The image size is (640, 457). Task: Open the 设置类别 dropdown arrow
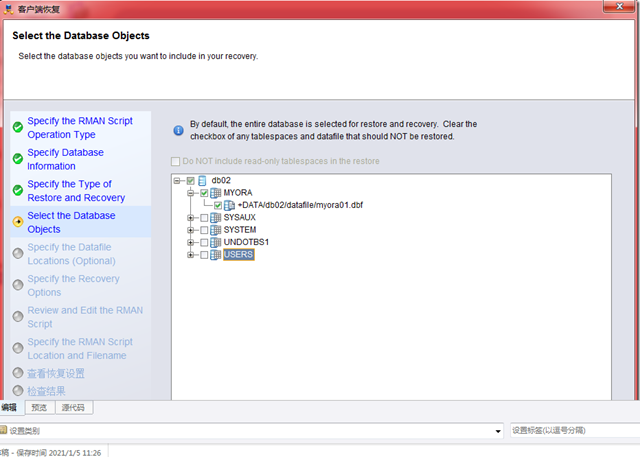[x=498, y=431]
